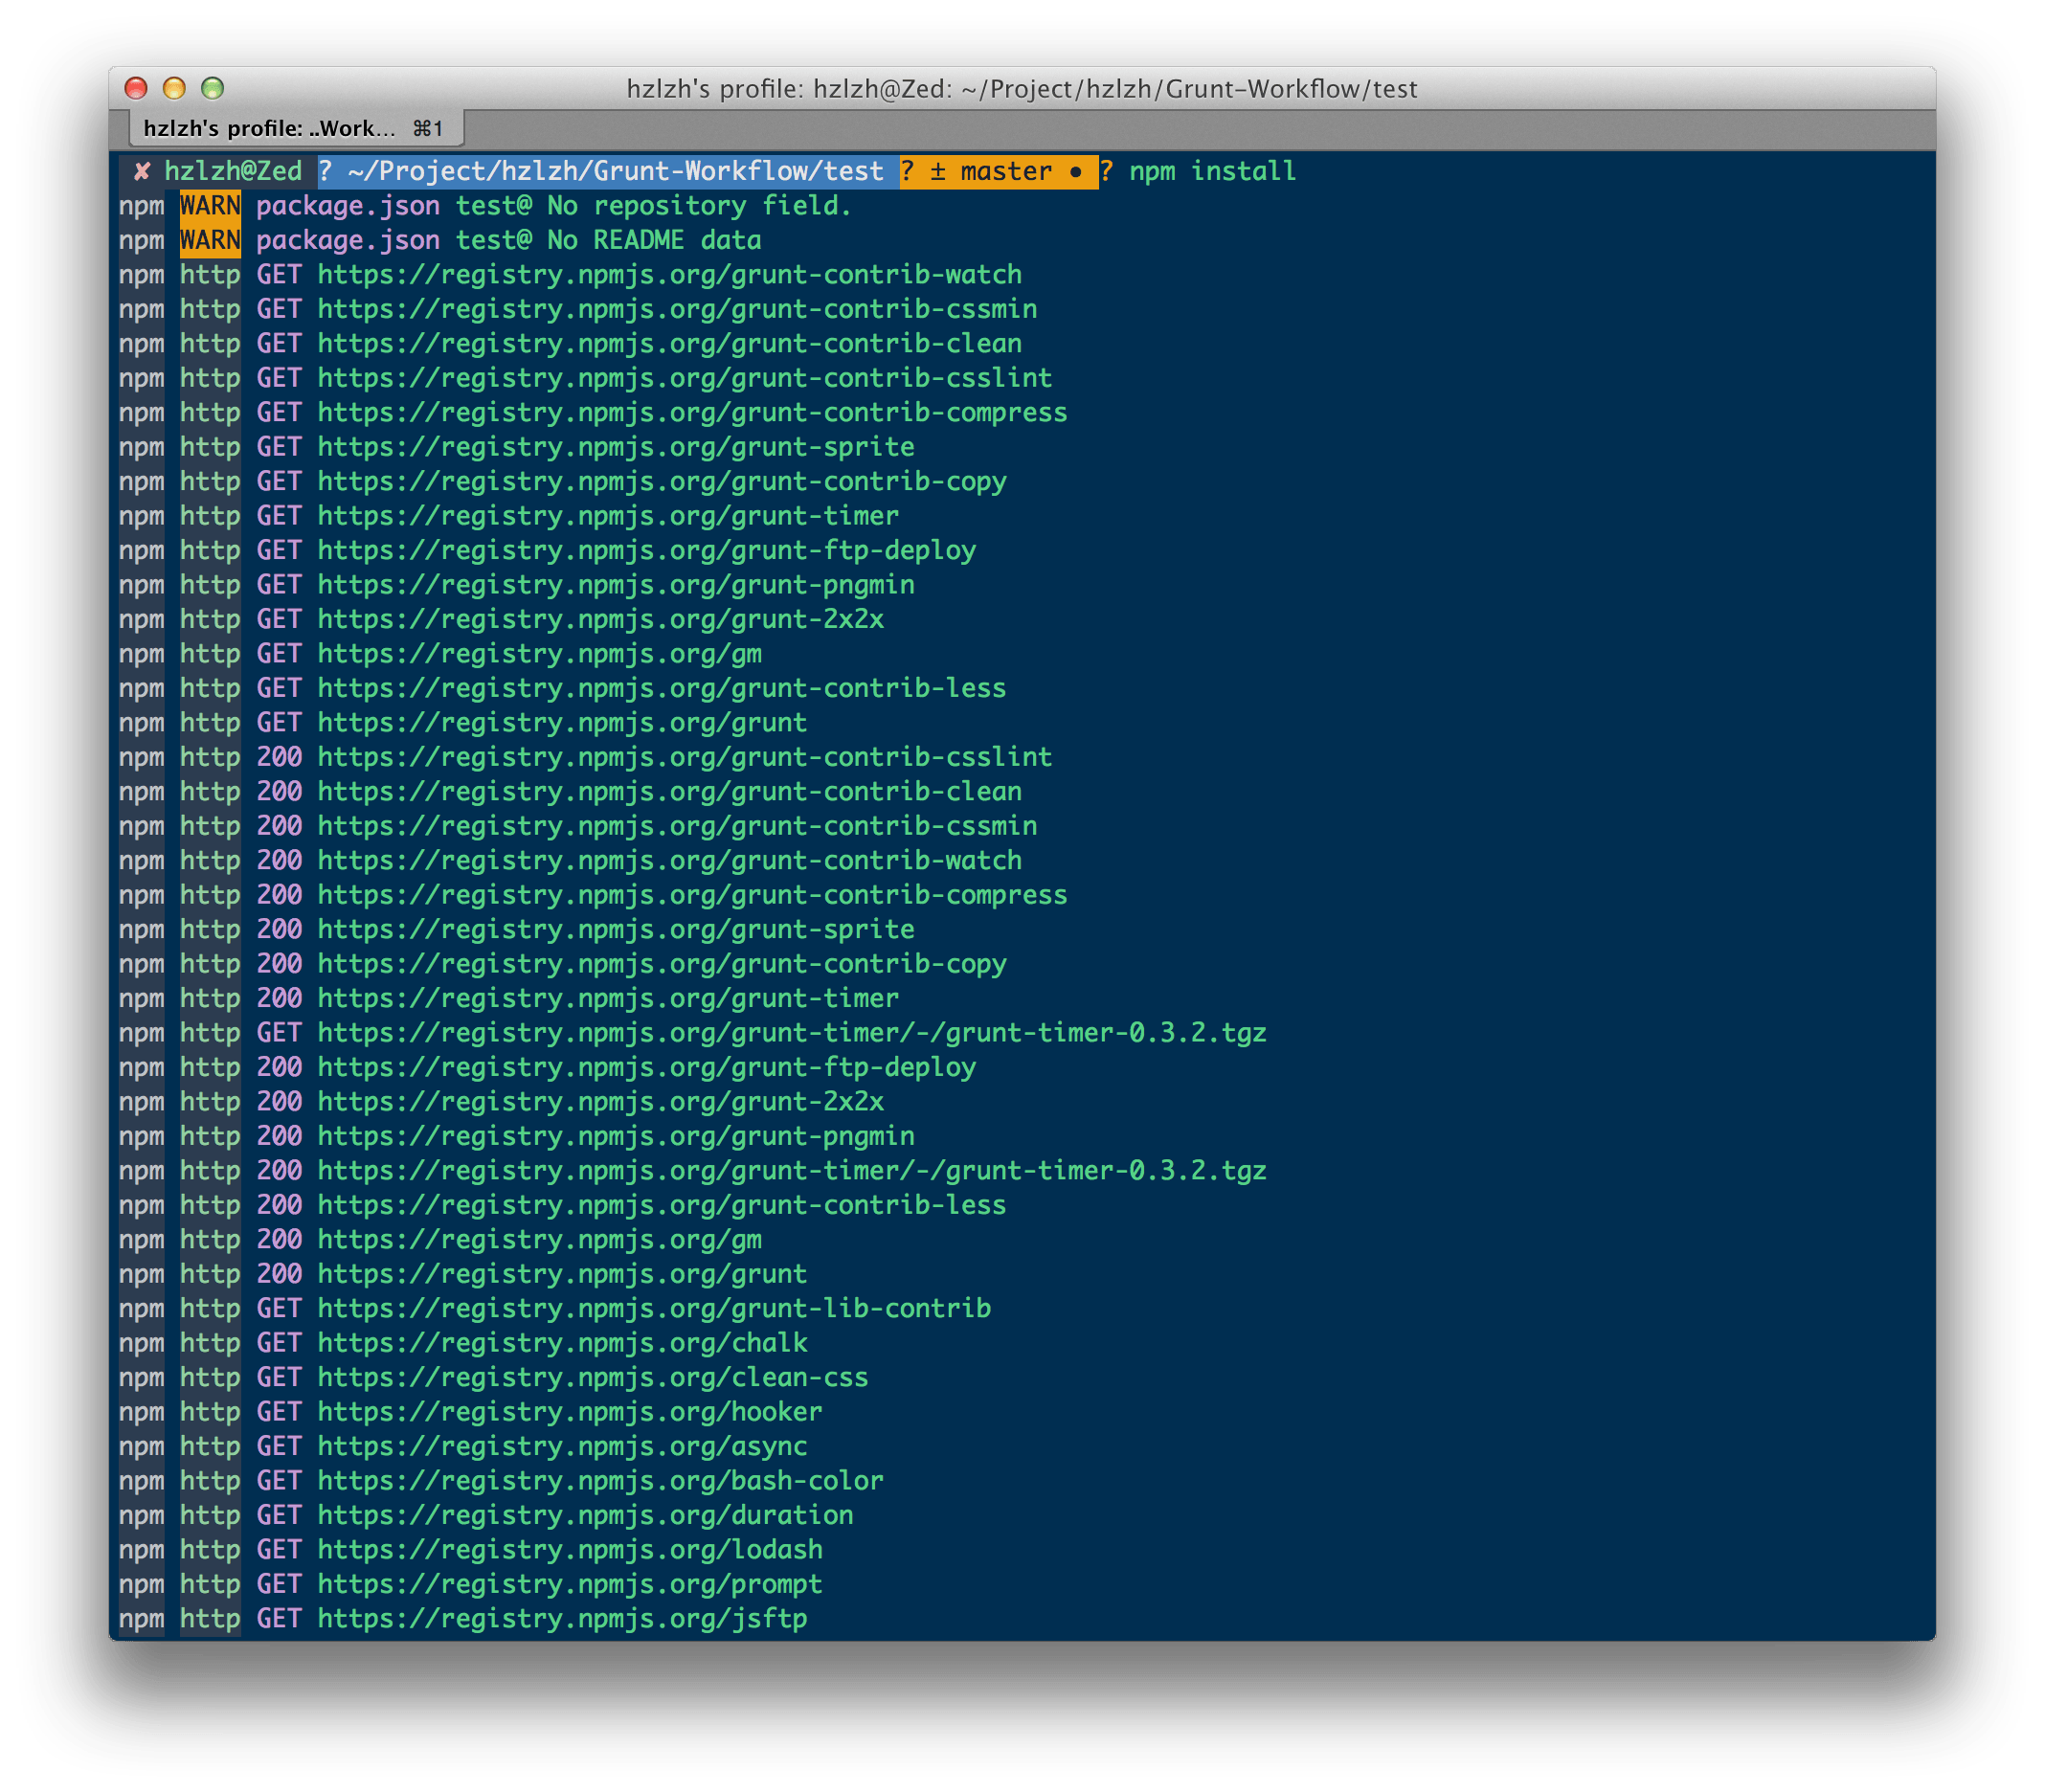
Task: Click the GET registry.npmjs.org/duration URL
Action: (x=585, y=1516)
